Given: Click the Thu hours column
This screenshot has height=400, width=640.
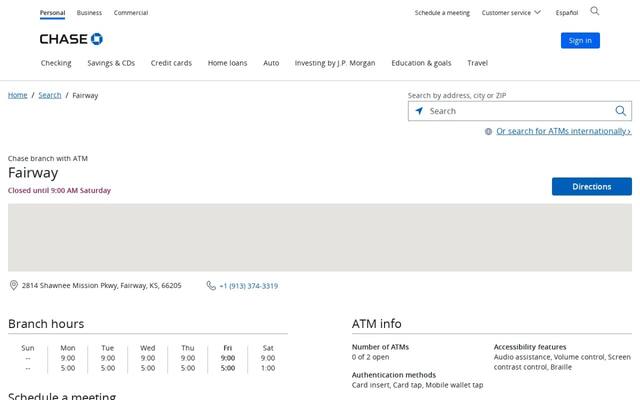Looking at the screenshot, I should click(x=188, y=358).
